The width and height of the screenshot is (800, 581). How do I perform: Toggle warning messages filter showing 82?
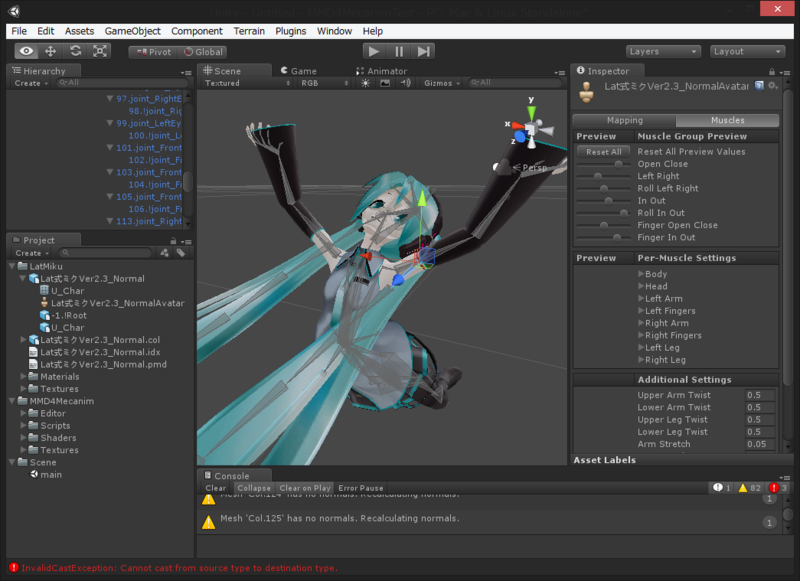click(749, 488)
